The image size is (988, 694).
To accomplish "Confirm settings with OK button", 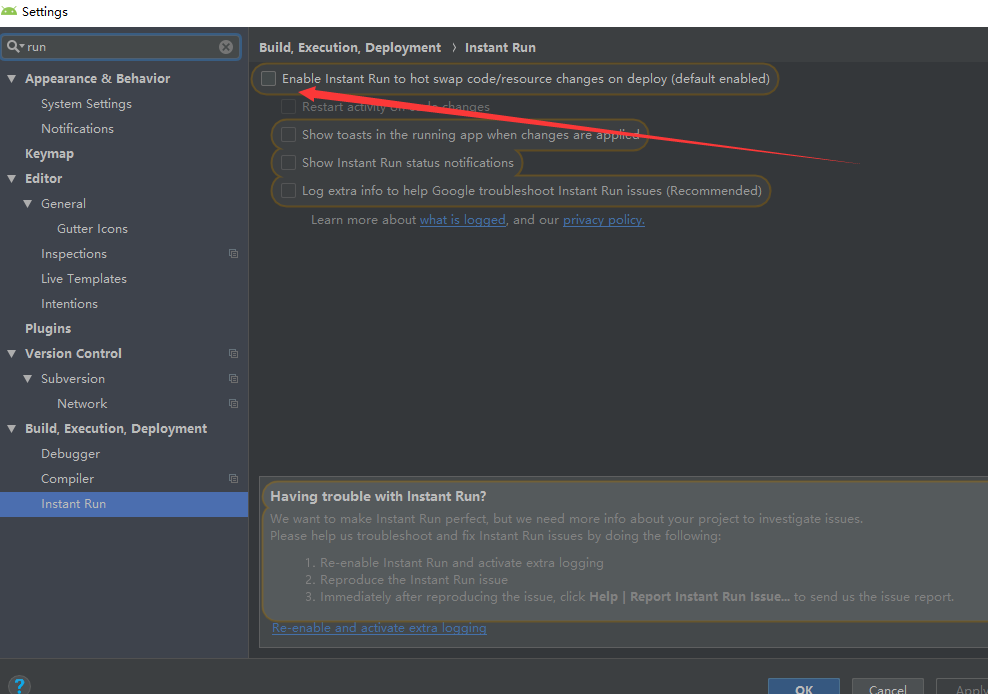I will (x=803, y=687).
